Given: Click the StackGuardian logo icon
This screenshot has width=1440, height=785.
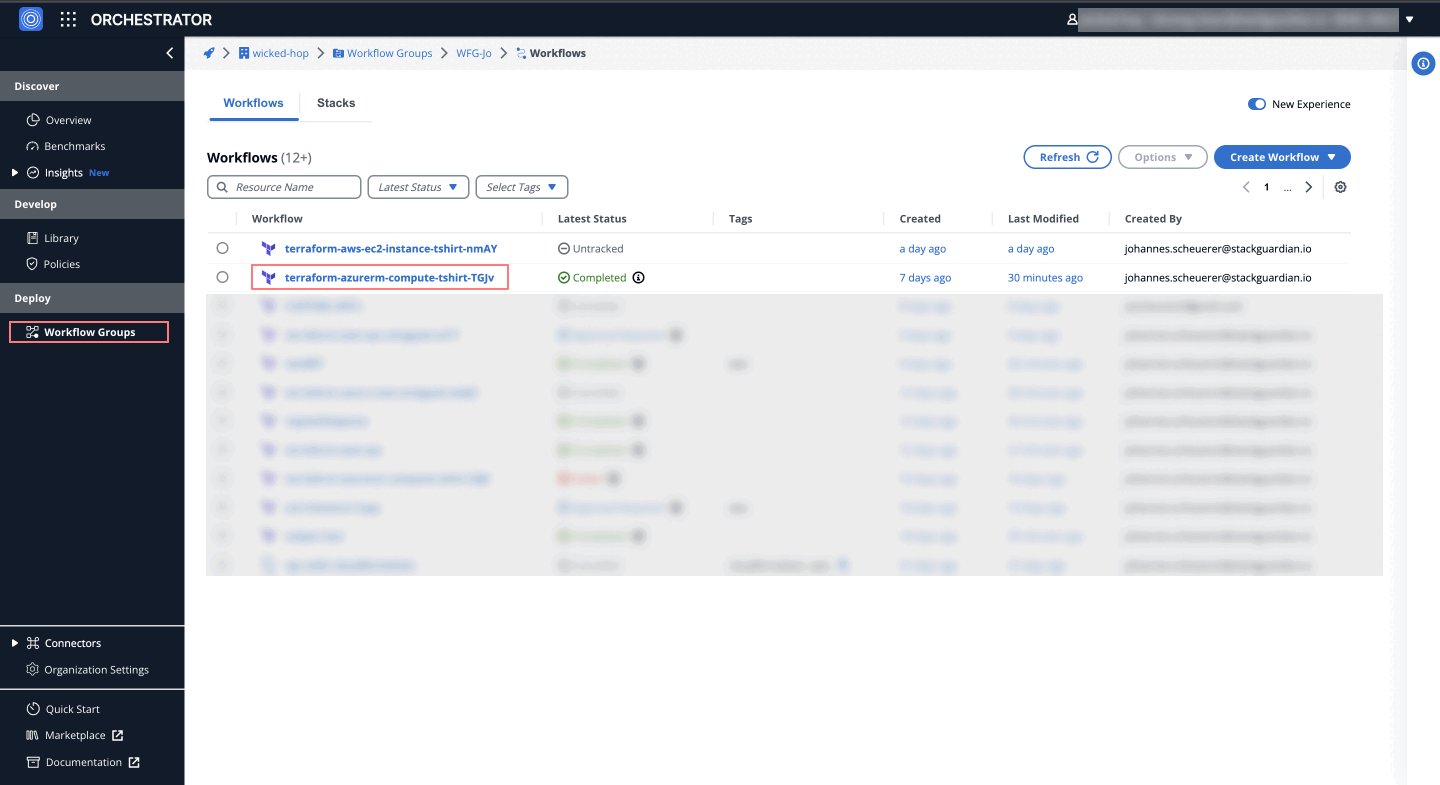Looking at the screenshot, I should tap(31, 19).
